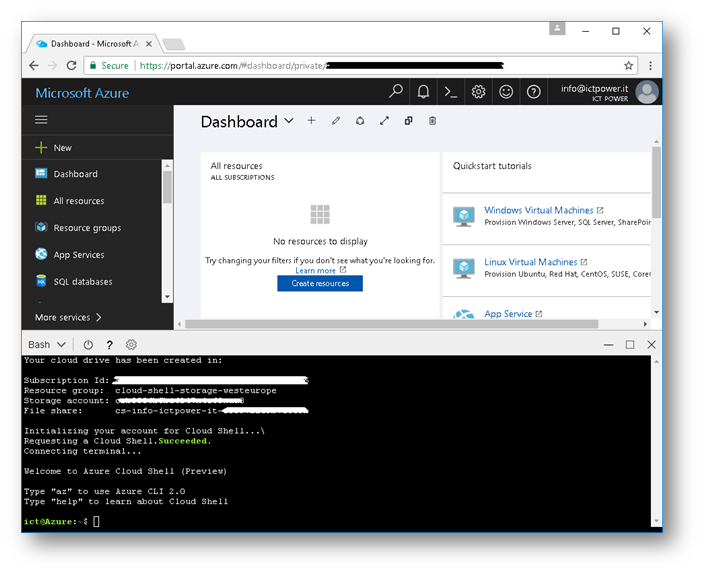Enter fullscreen using the expand arrows icon
This screenshot has width=705, height=575.
[x=384, y=120]
